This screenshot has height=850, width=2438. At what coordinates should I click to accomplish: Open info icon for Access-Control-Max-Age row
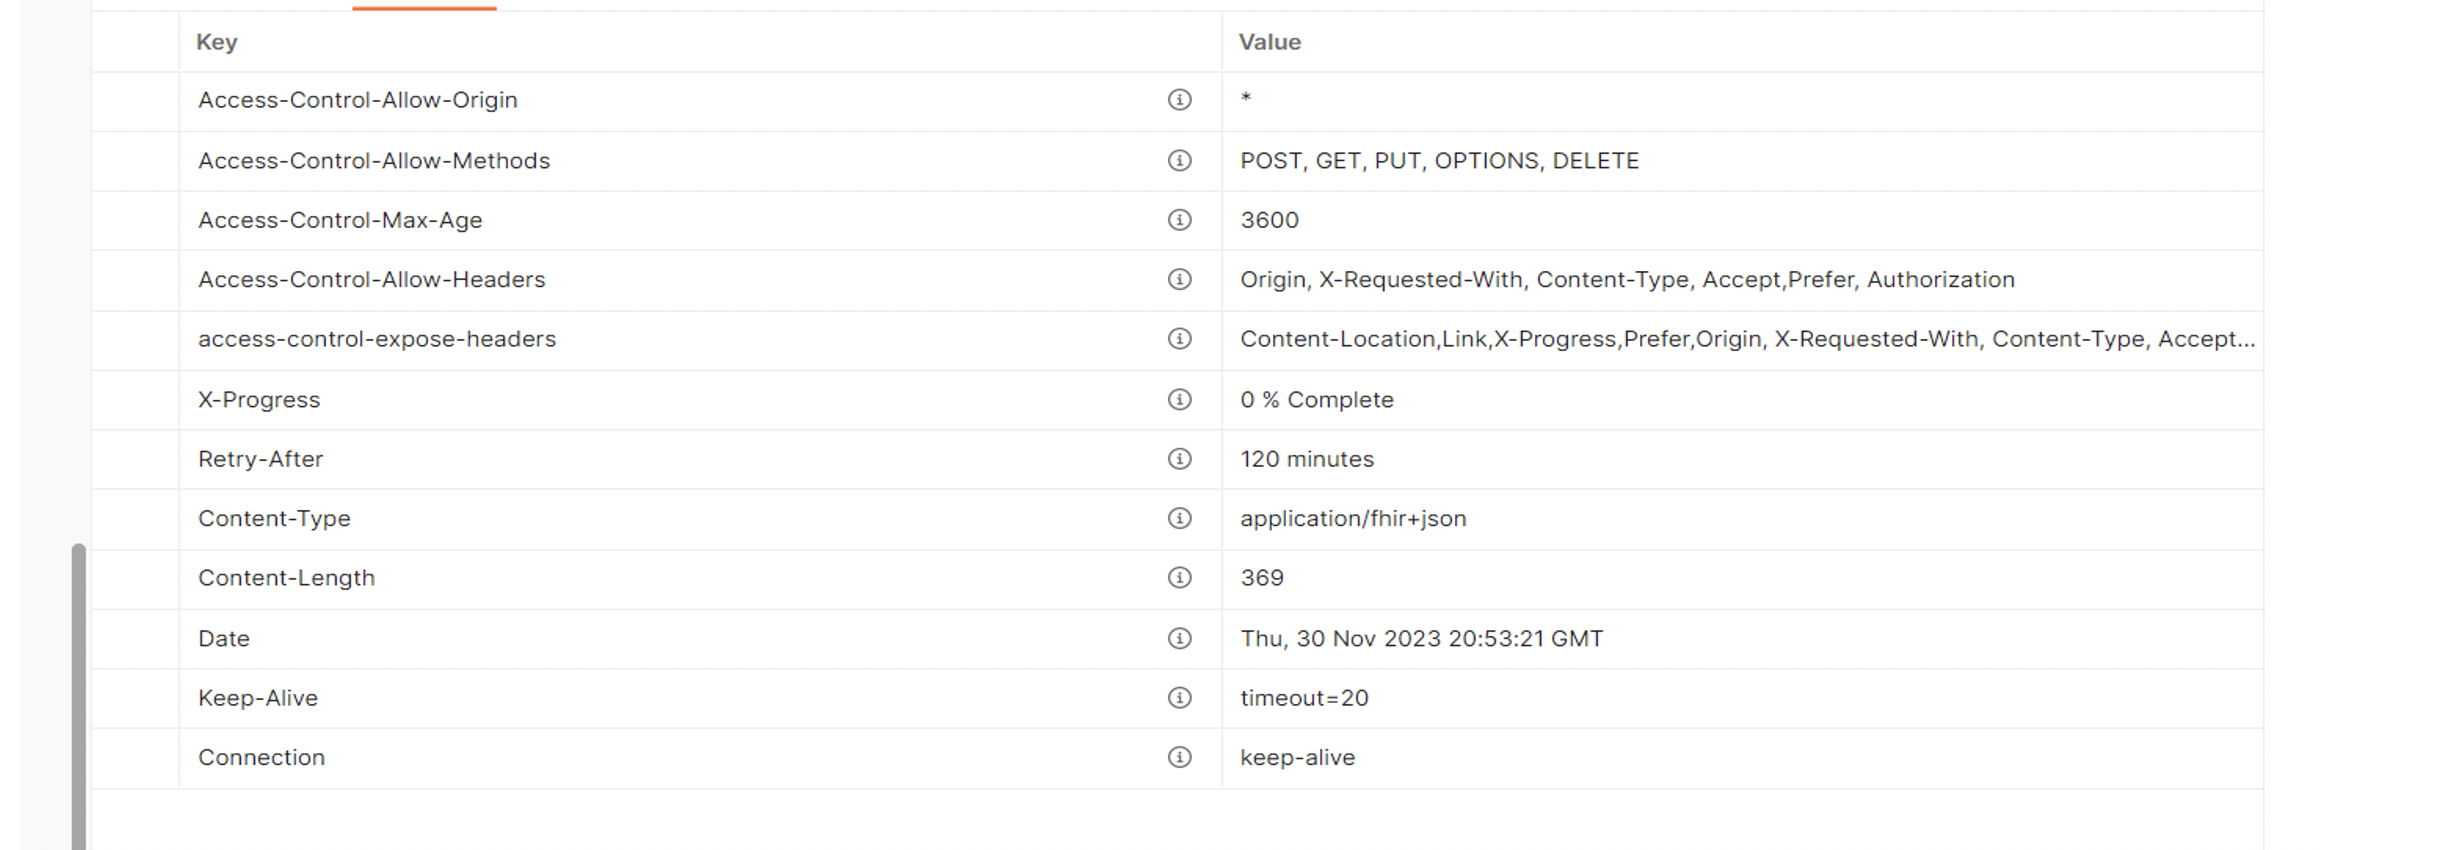pos(1179,220)
